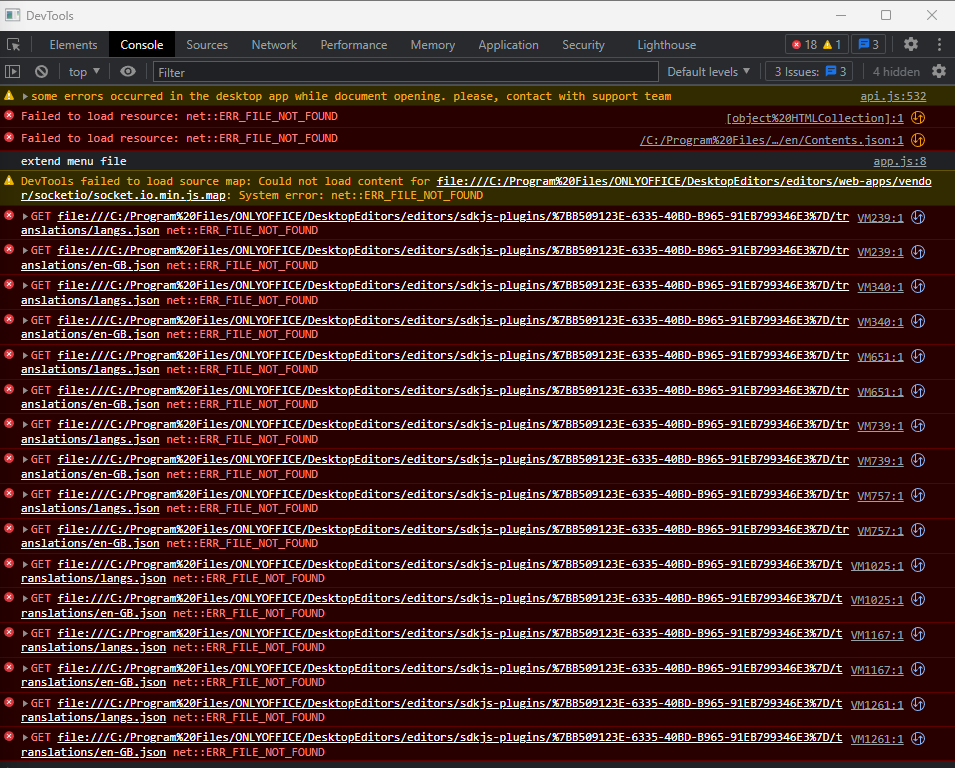Click error count badge showing 18
The image size is (955, 768).
point(805,44)
